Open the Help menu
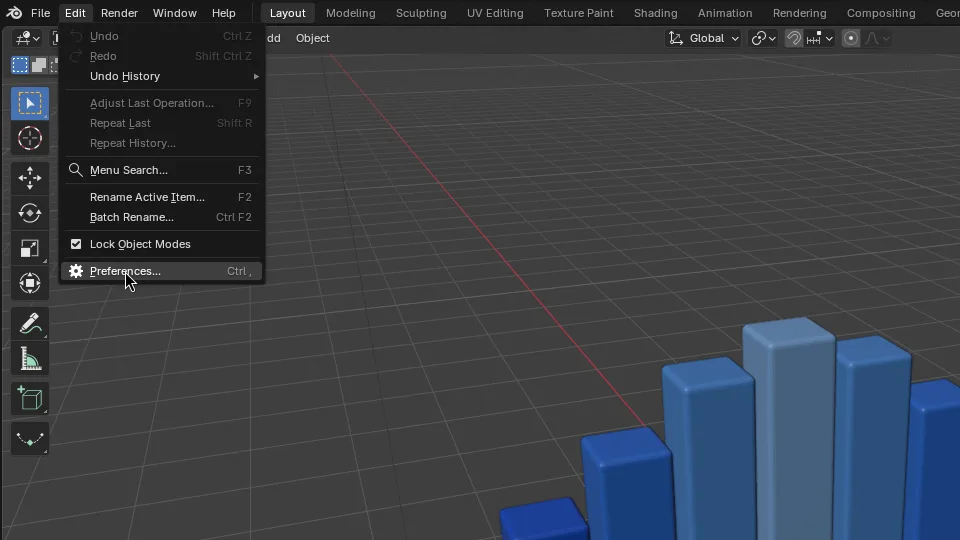Image resolution: width=960 pixels, height=540 pixels. (x=223, y=13)
